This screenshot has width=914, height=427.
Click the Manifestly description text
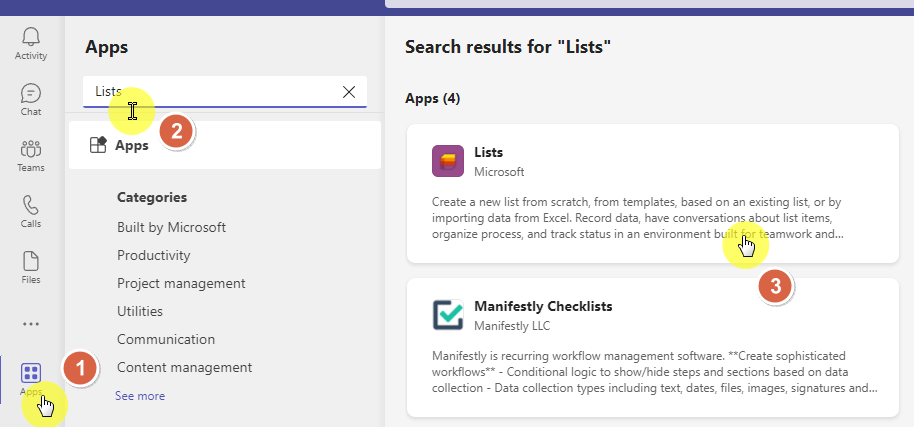[x=655, y=372]
